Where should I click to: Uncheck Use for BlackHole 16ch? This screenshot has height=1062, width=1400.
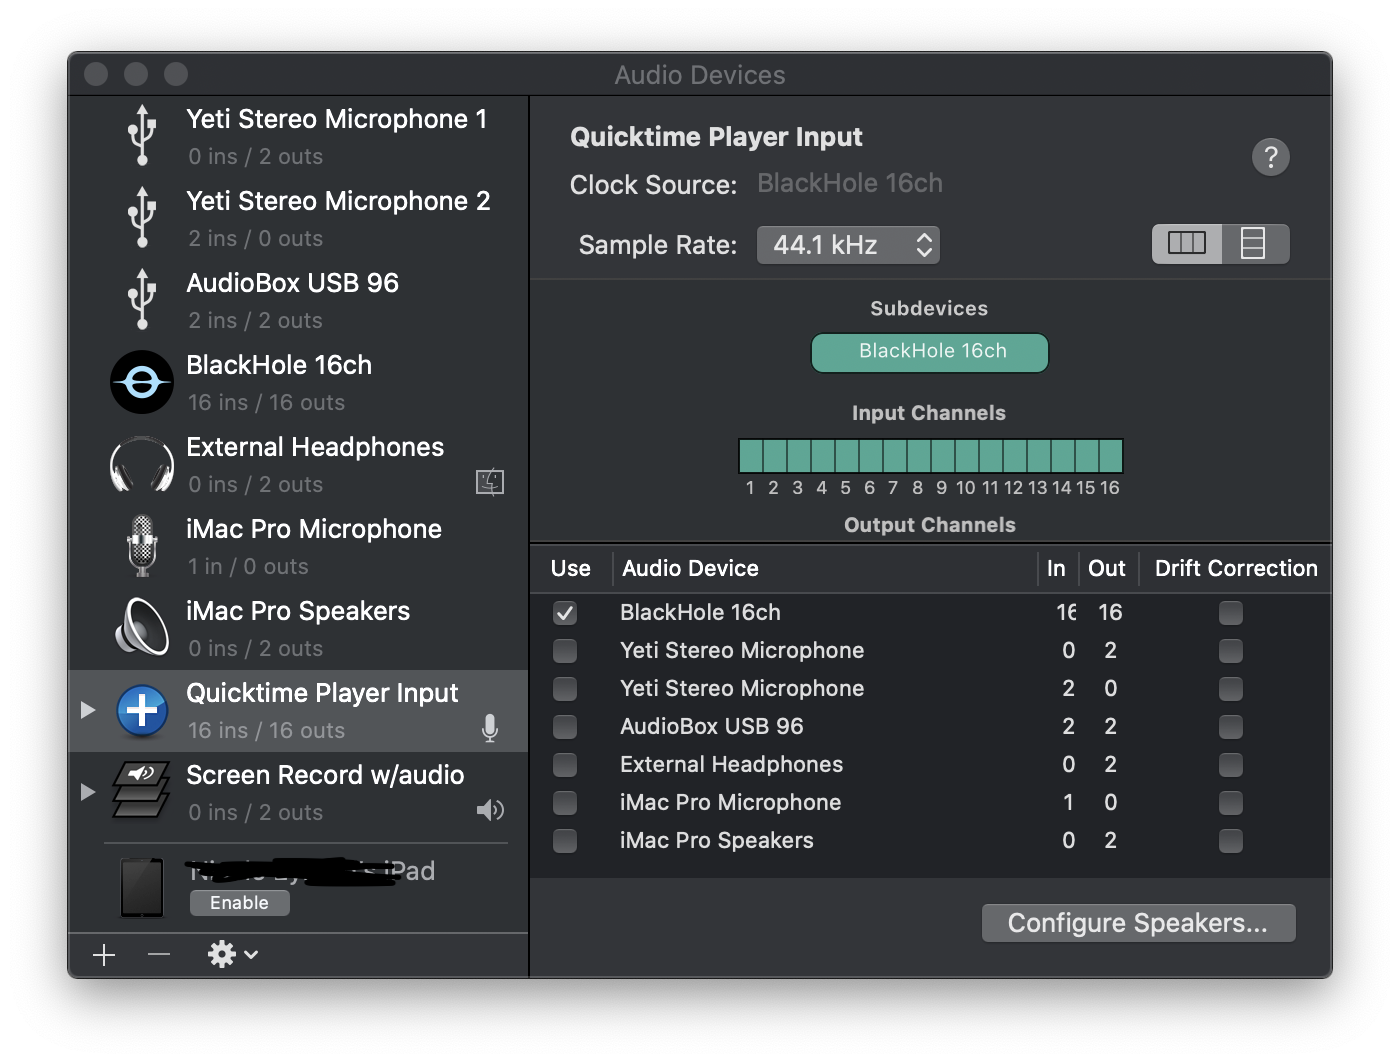click(565, 613)
